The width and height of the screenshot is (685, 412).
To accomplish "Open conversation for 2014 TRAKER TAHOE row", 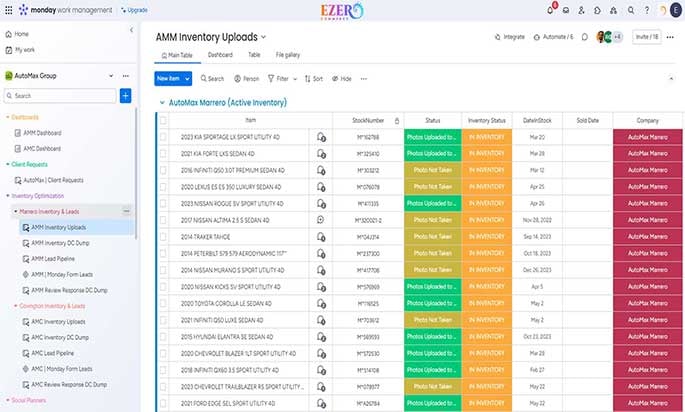I will [x=321, y=237].
